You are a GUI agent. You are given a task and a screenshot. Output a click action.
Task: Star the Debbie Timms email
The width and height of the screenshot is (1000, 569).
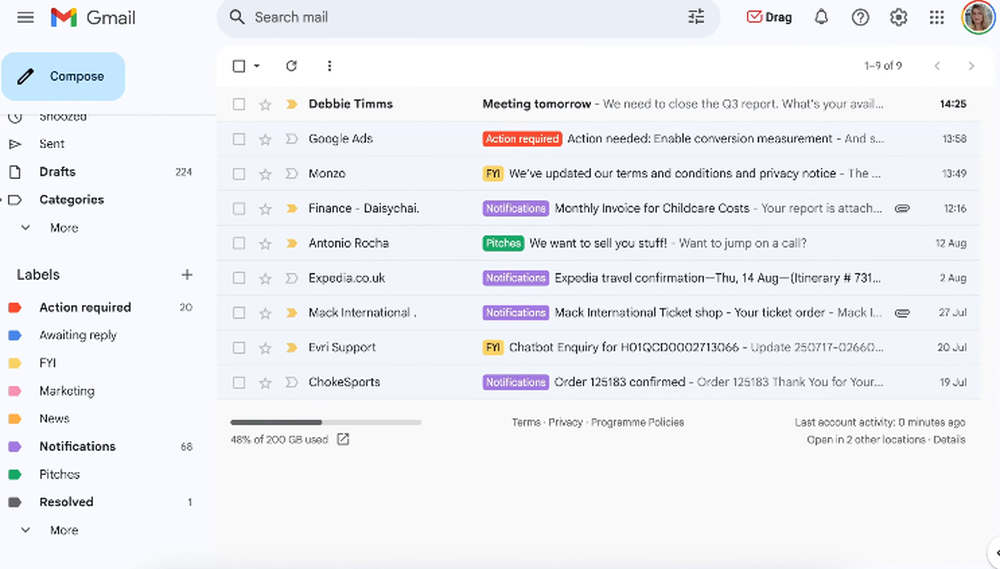point(265,105)
